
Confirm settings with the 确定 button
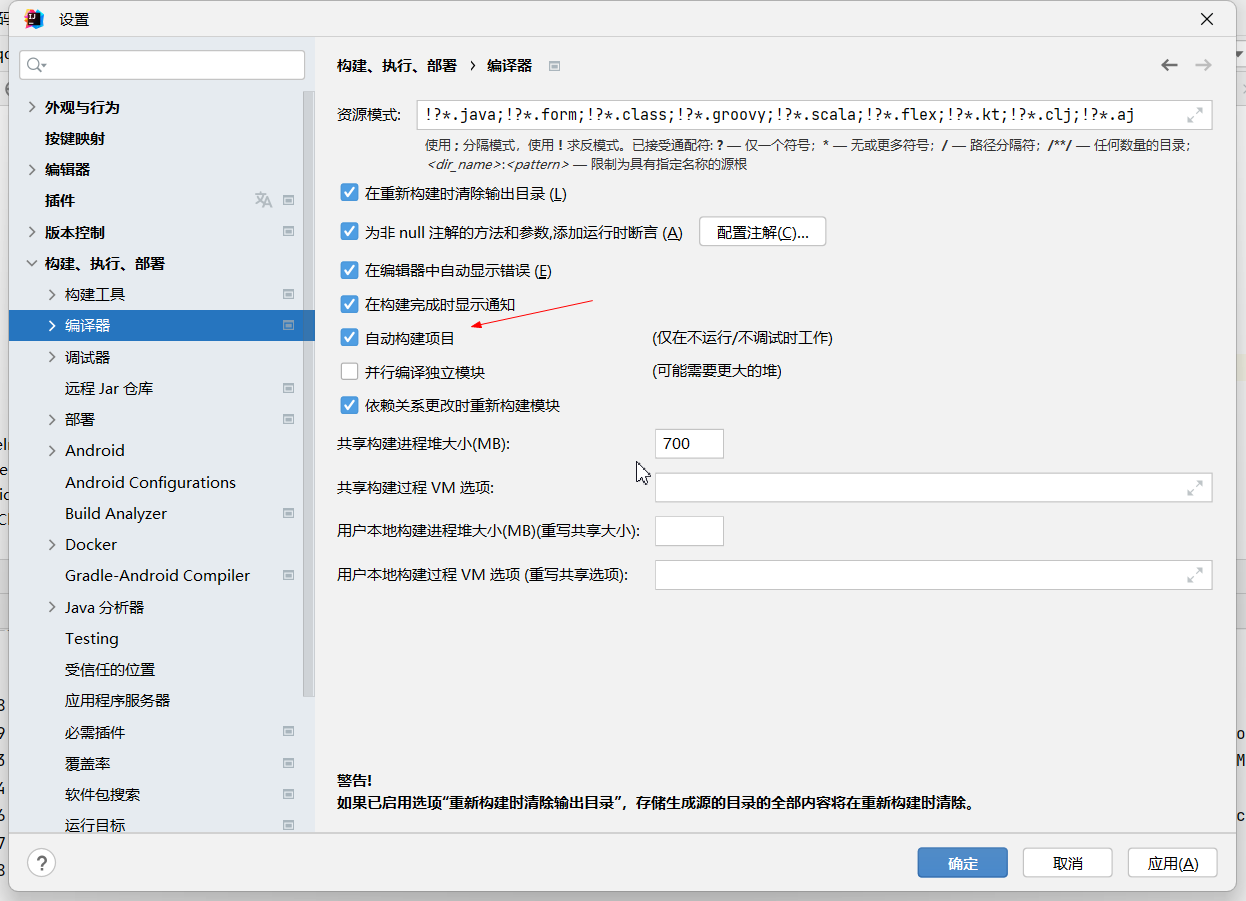coord(963,863)
